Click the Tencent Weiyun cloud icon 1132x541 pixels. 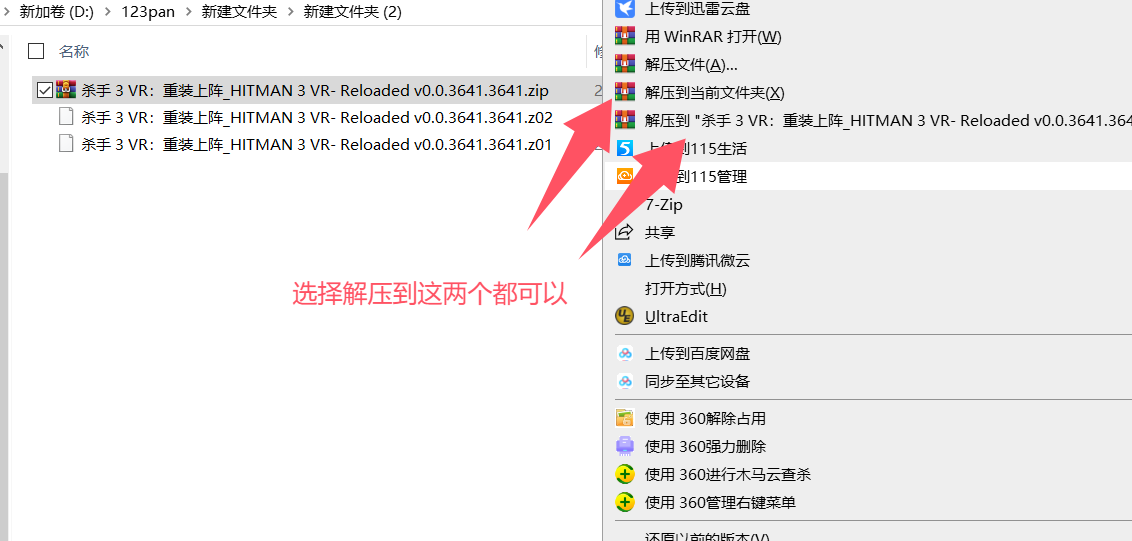tap(624, 259)
